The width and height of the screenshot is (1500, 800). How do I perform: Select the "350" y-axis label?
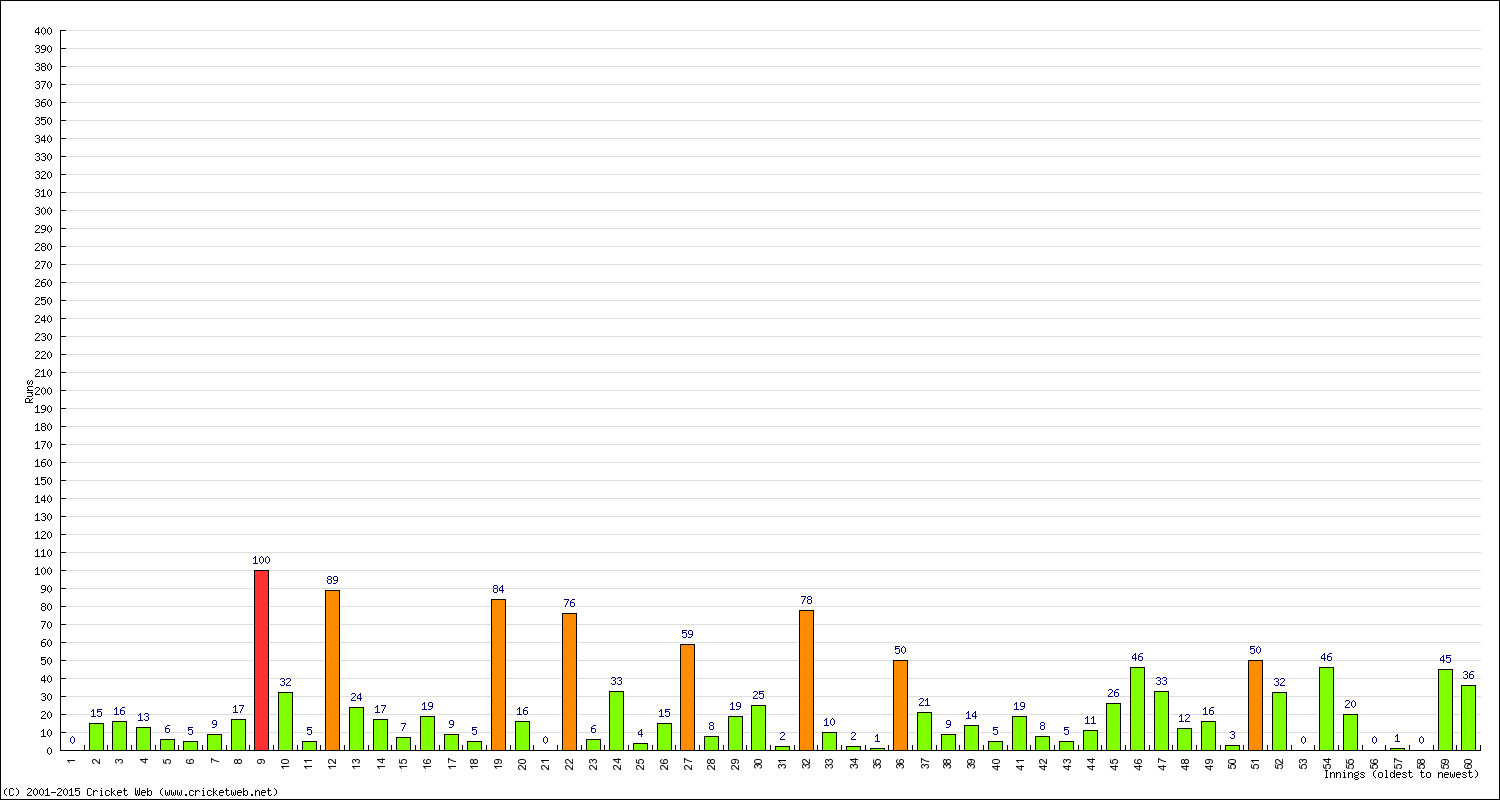pos(43,121)
